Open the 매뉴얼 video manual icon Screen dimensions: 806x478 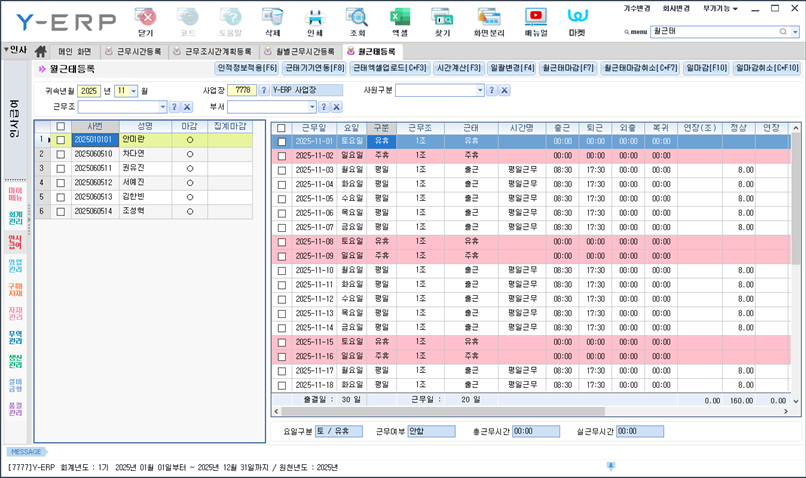click(x=536, y=20)
